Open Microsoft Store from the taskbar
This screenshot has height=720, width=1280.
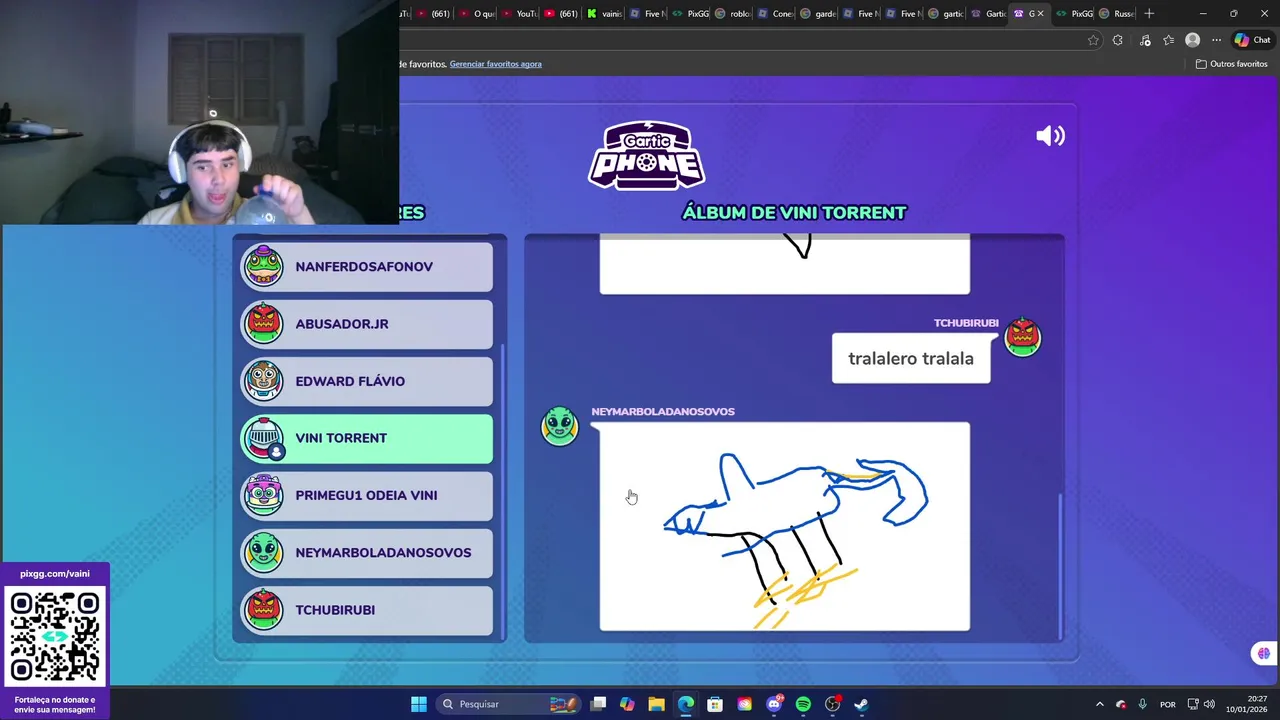[715, 704]
